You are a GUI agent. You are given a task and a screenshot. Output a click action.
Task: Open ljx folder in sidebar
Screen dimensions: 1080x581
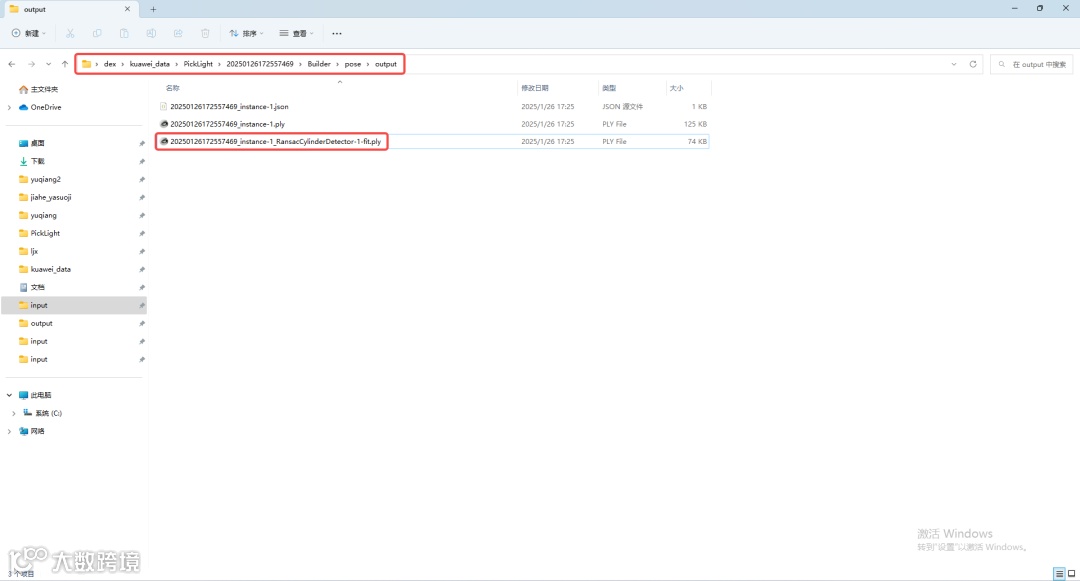tap(34, 251)
